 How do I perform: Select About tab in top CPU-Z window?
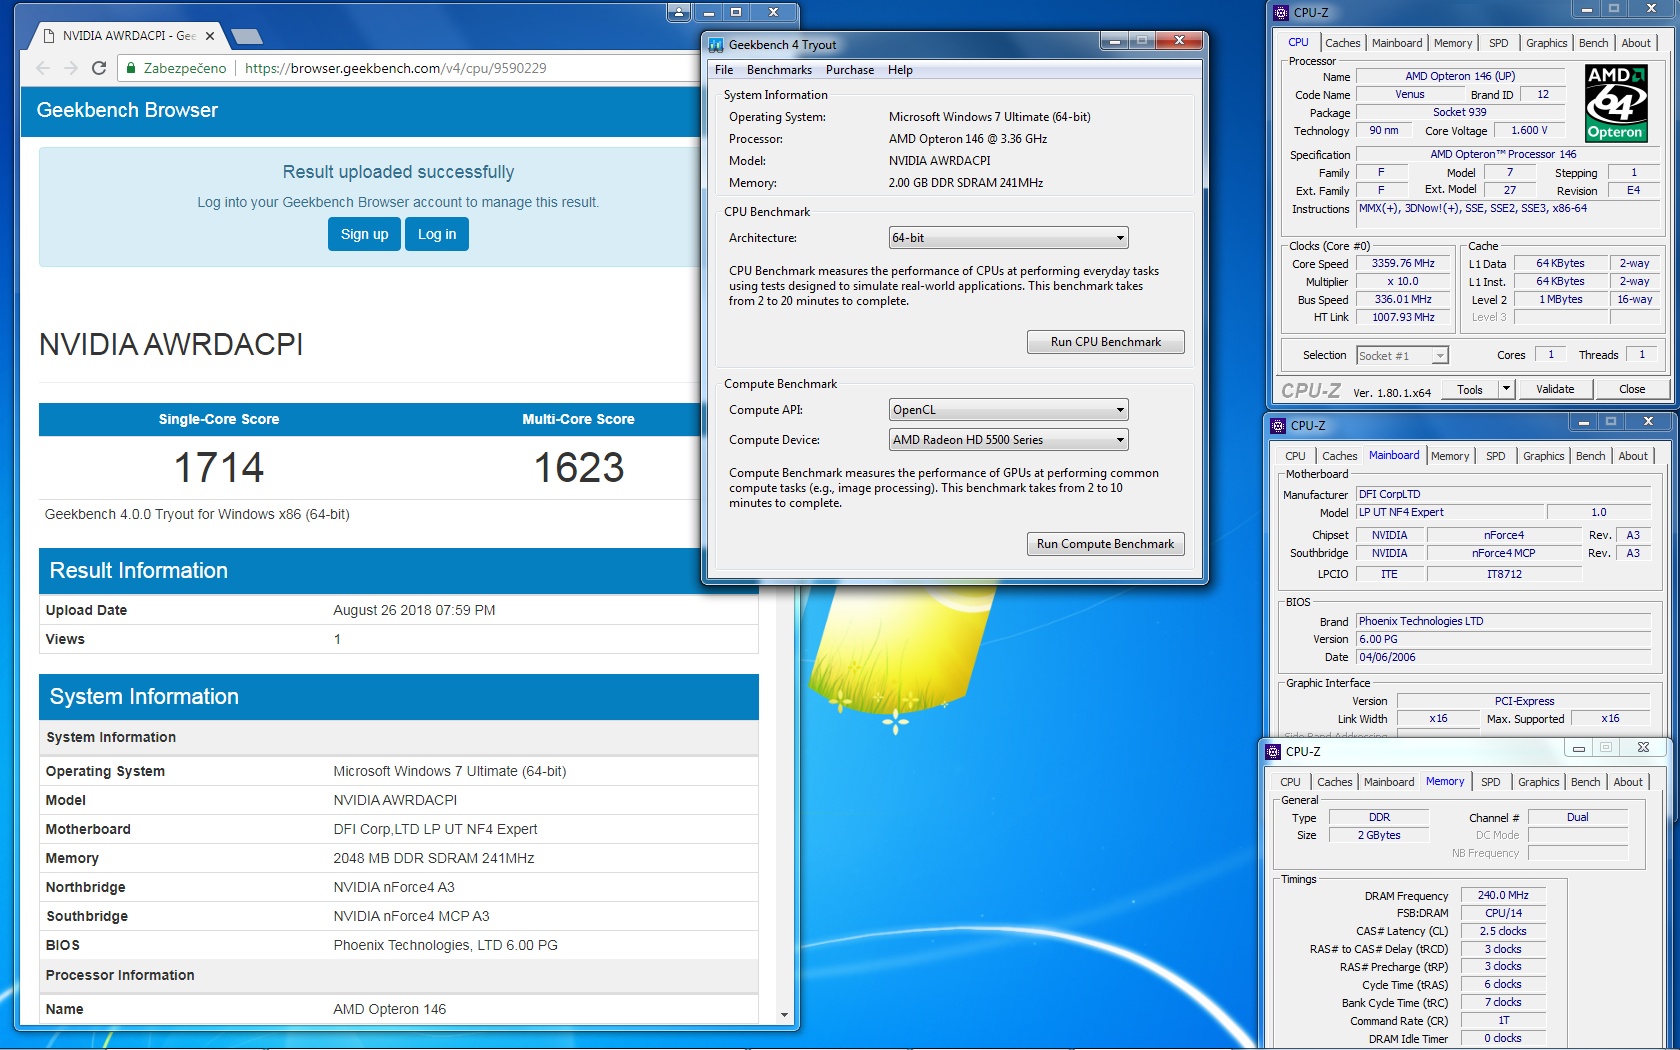pos(1636,43)
